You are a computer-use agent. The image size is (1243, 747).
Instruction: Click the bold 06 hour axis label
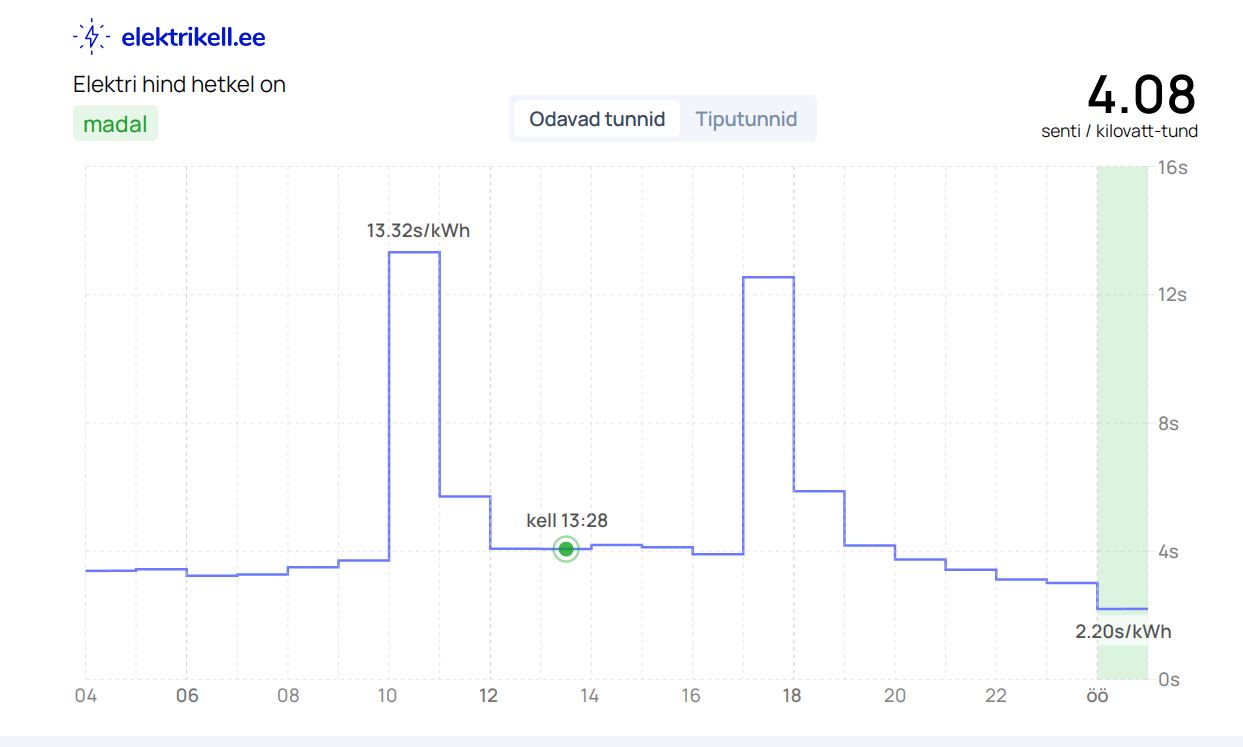click(187, 696)
